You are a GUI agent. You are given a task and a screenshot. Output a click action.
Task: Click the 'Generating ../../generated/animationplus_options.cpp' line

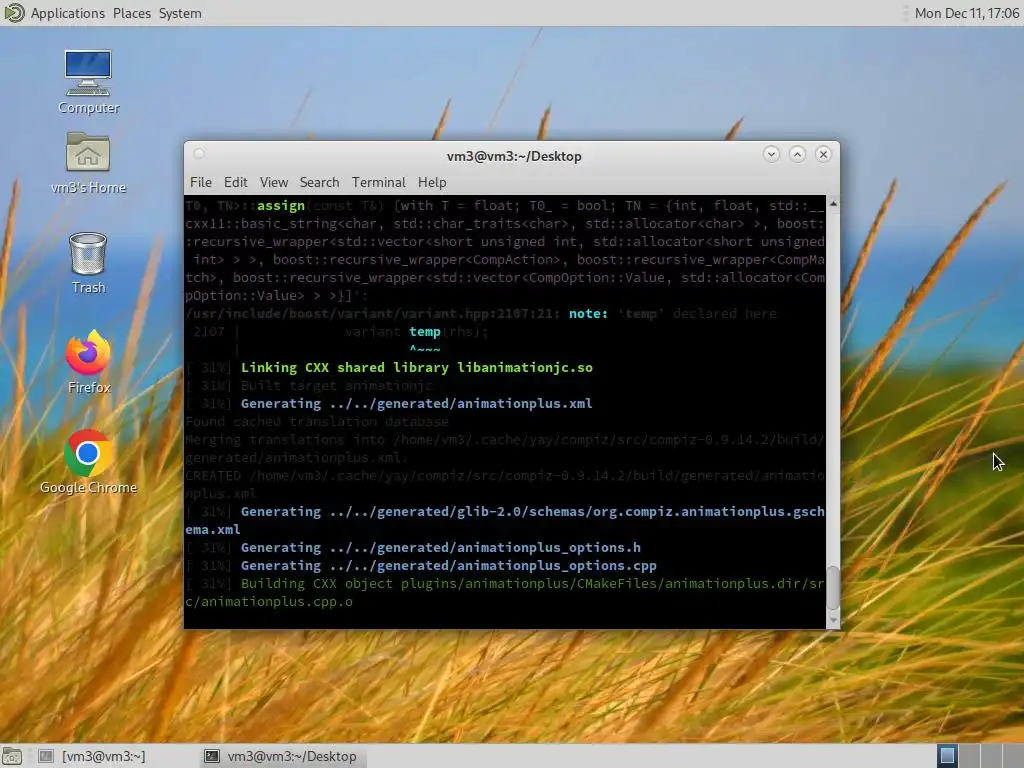click(x=449, y=566)
